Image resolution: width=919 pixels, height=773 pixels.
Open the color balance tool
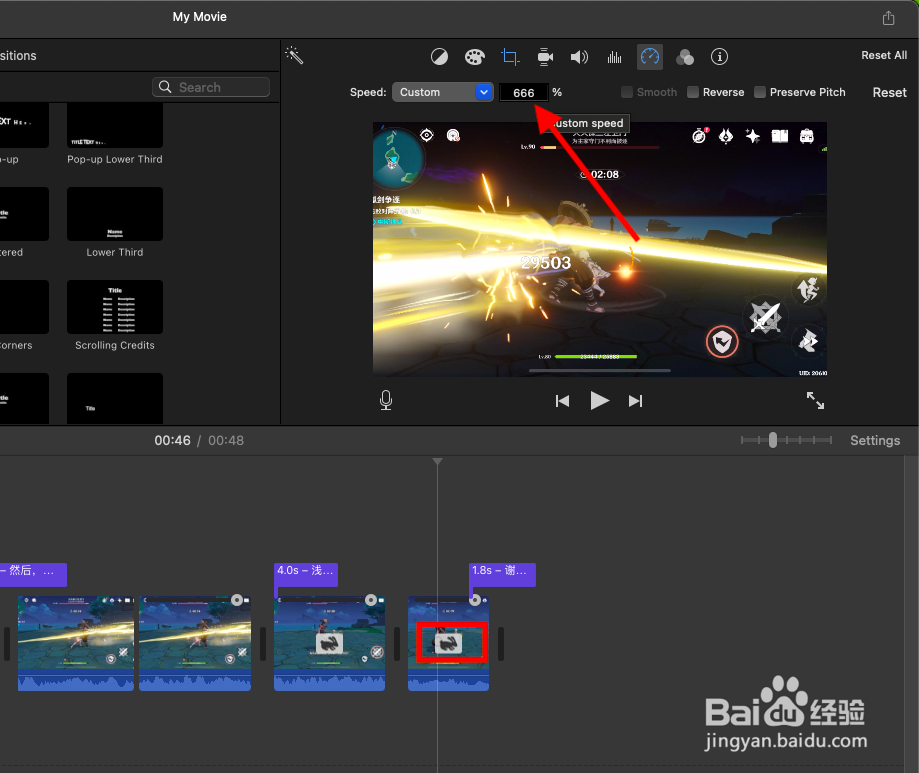(x=439, y=57)
